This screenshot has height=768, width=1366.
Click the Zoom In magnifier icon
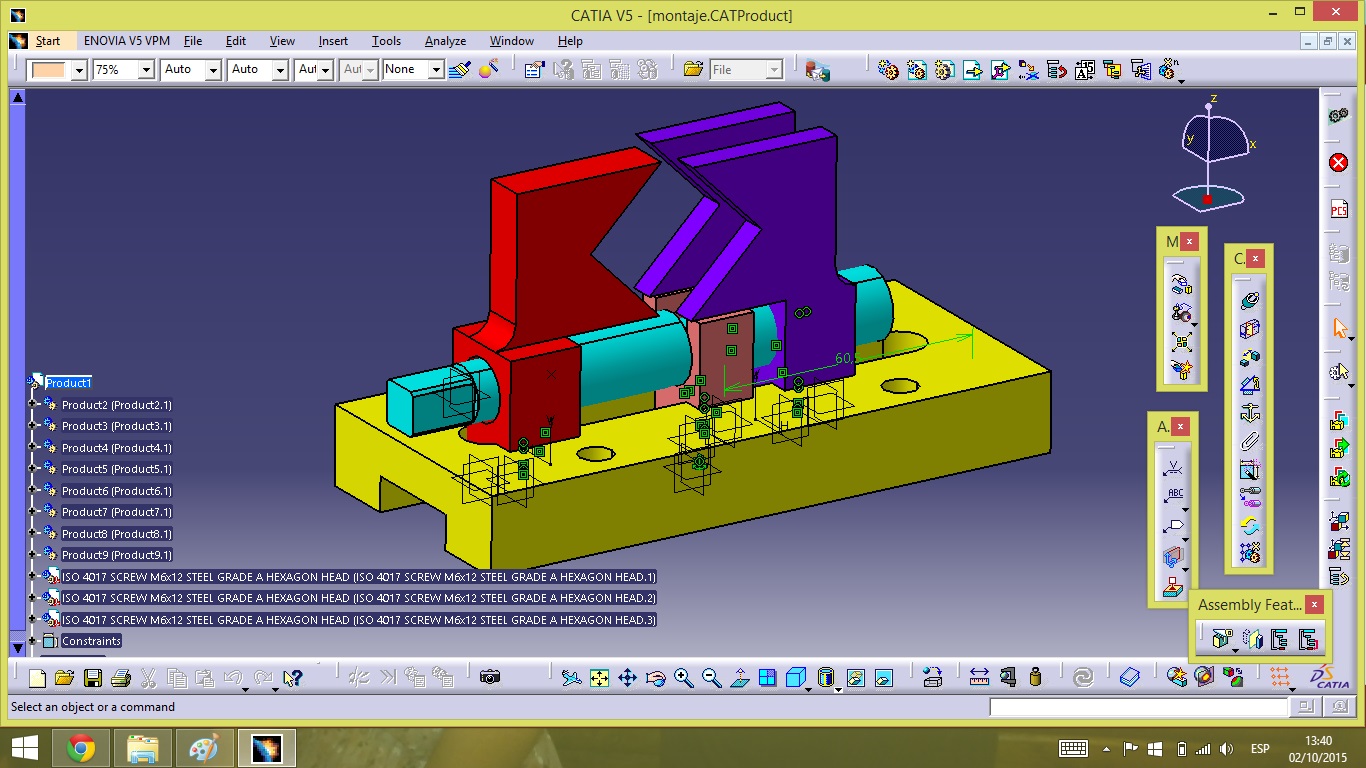(x=684, y=678)
